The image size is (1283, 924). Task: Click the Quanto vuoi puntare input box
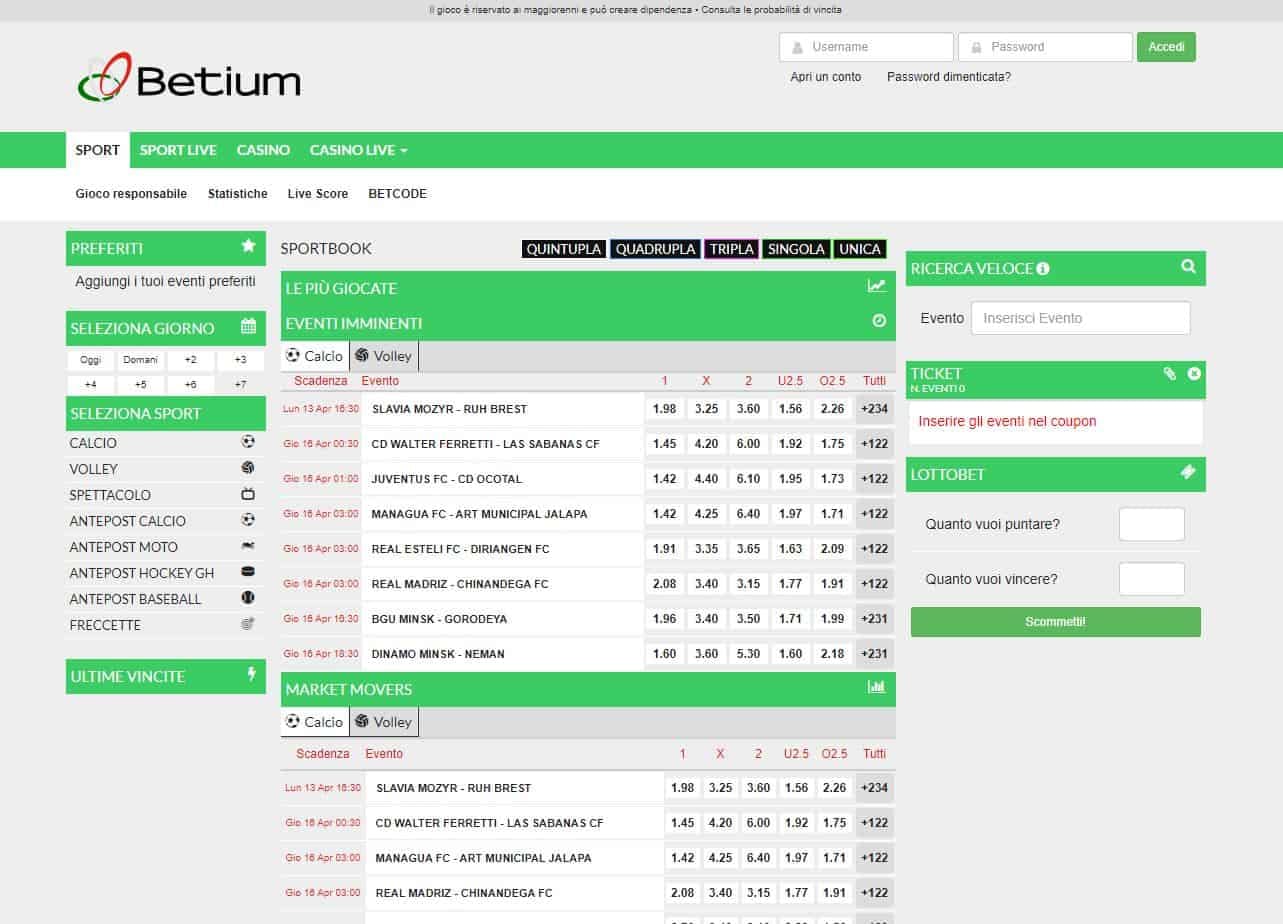click(1151, 524)
